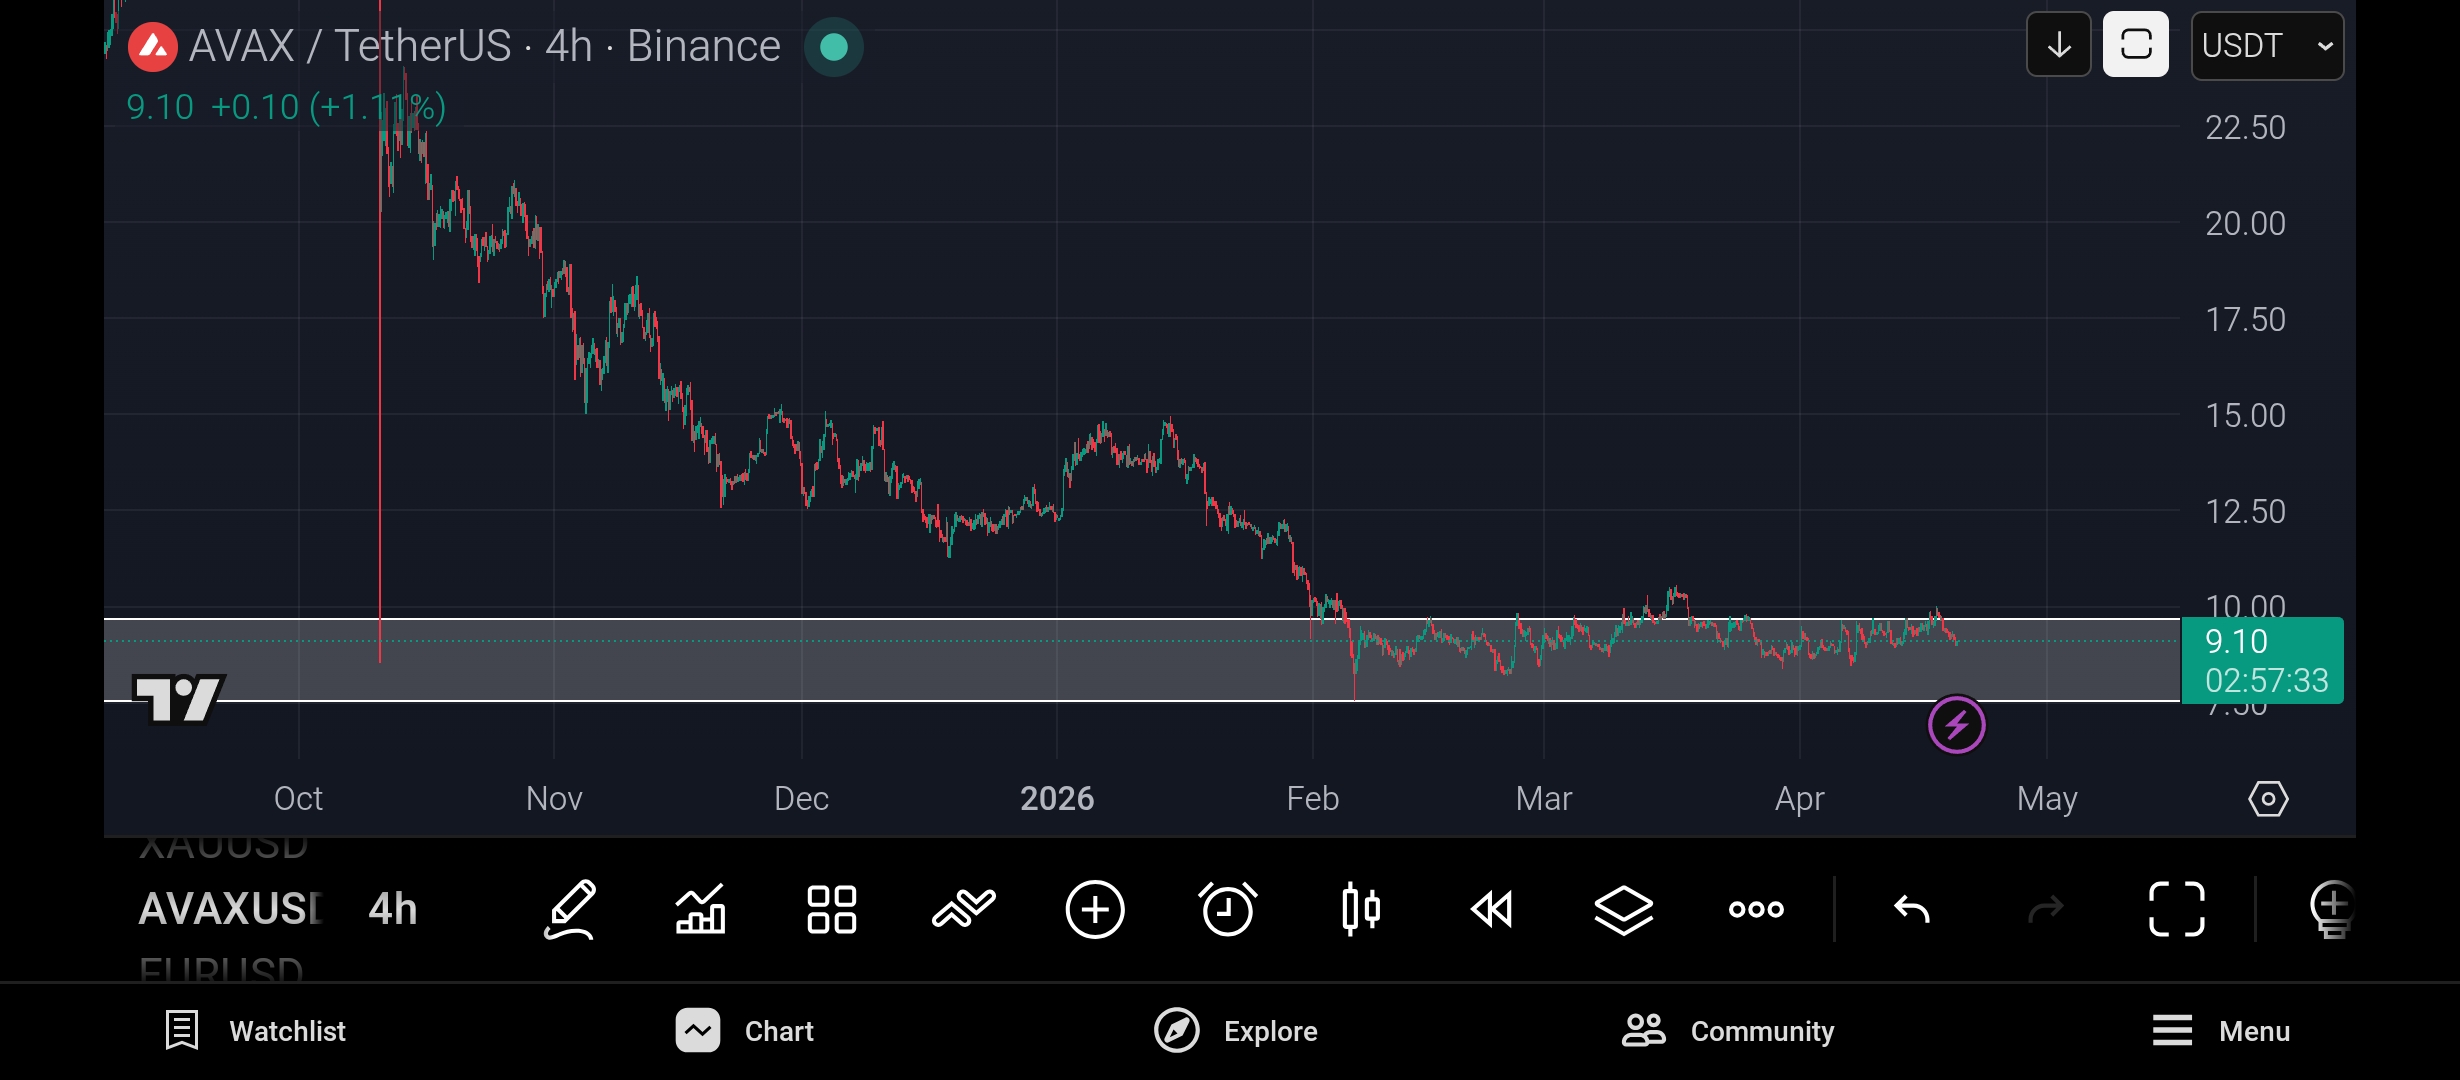Open the layout grid icon
Screen dimensions: 2460x1080
tap(832, 909)
